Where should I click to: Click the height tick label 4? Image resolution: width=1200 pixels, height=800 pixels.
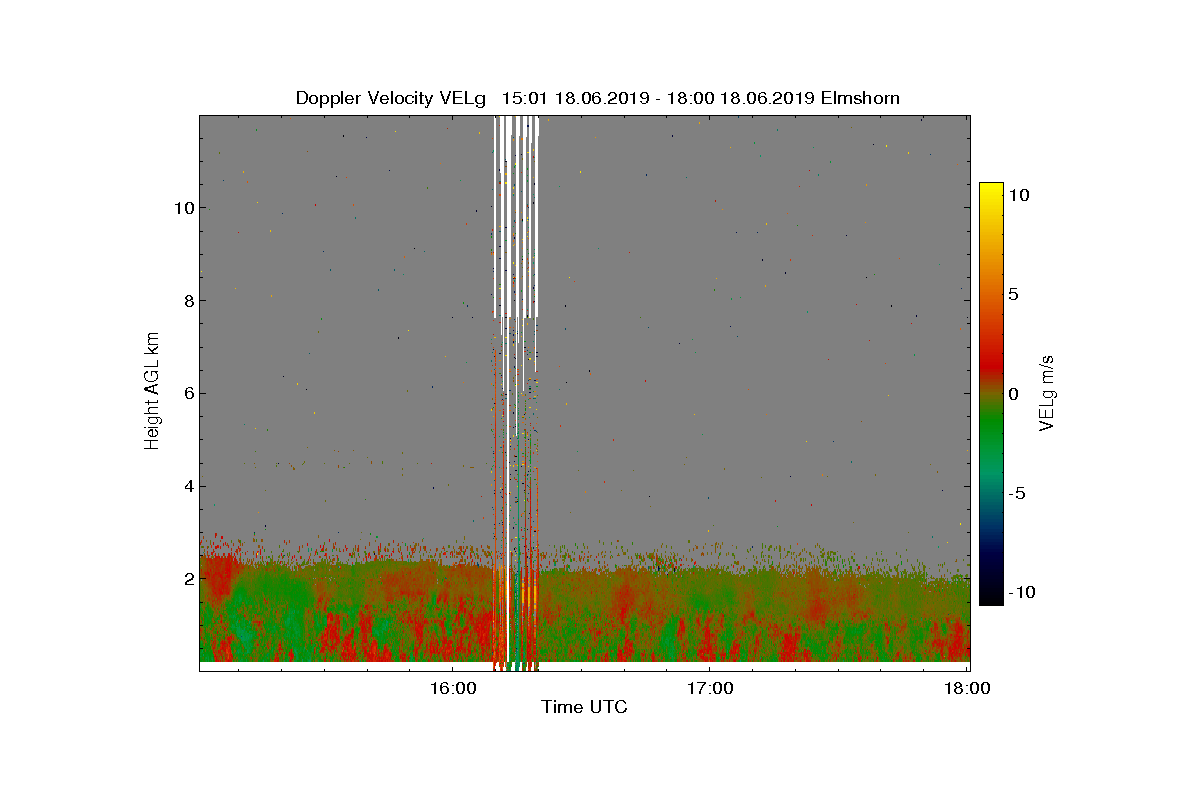(187, 487)
